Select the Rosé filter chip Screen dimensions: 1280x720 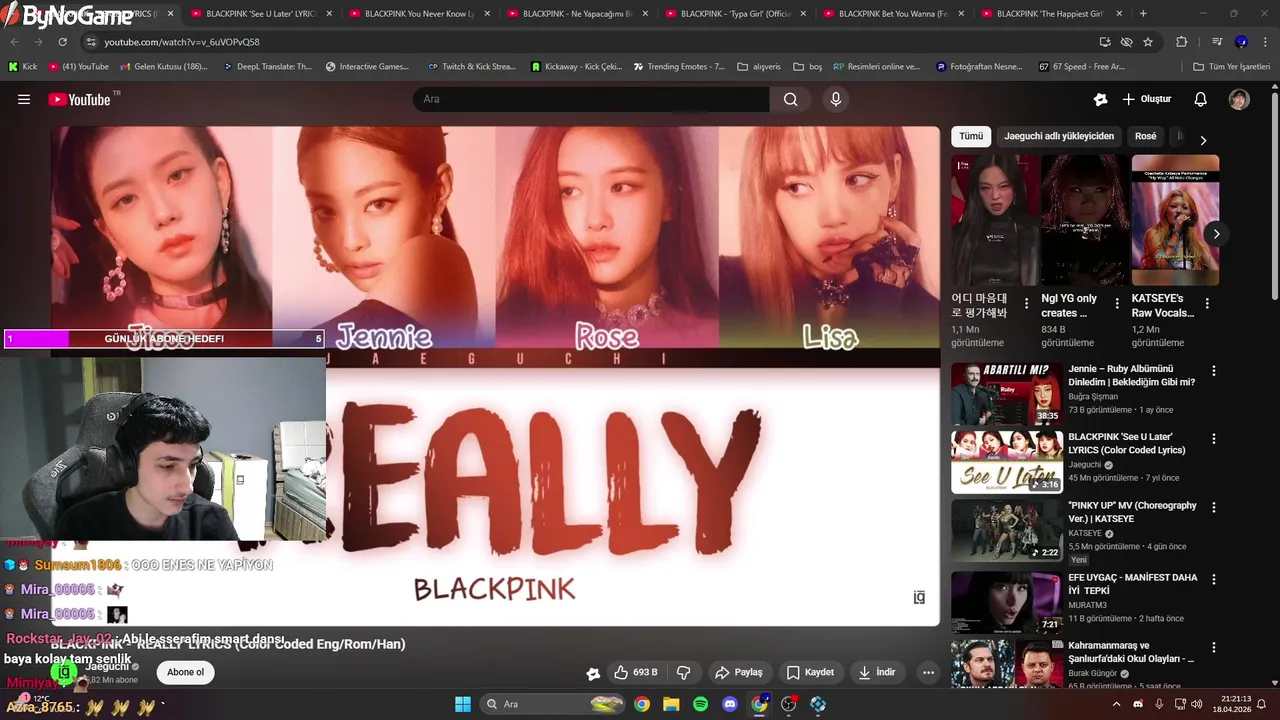[1146, 136]
